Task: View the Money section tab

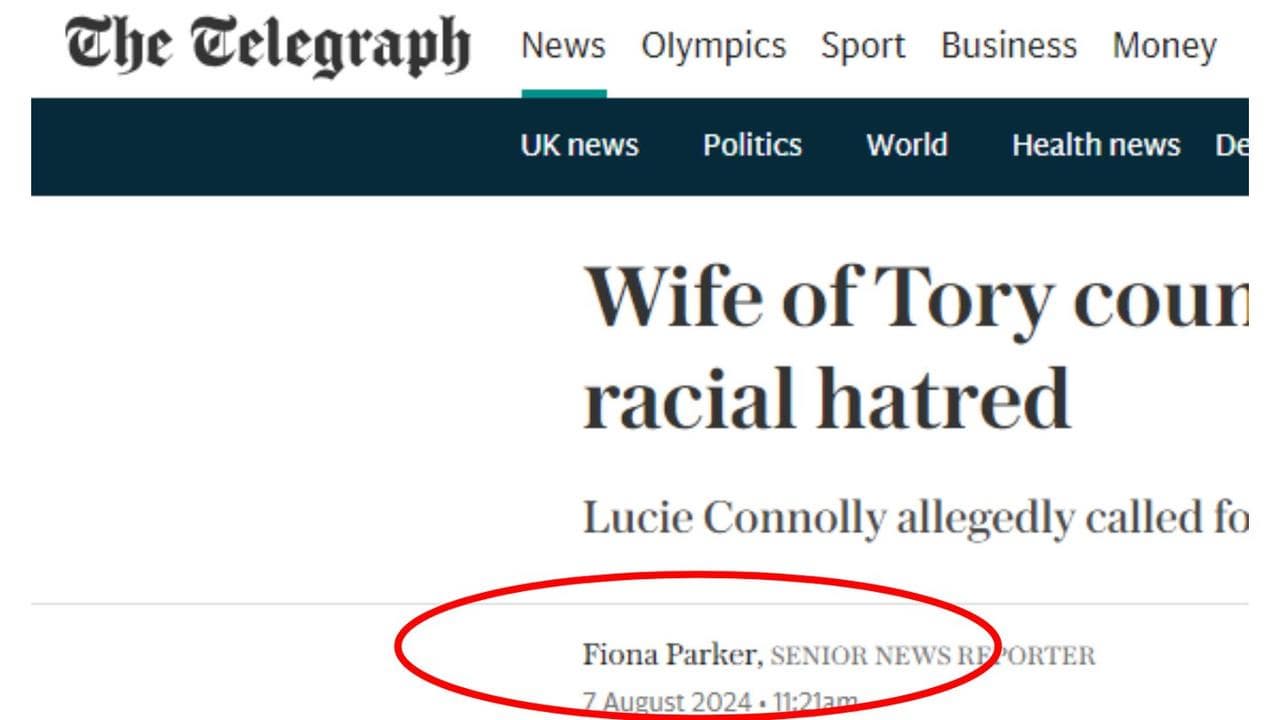Action: click(x=1163, y=45)
